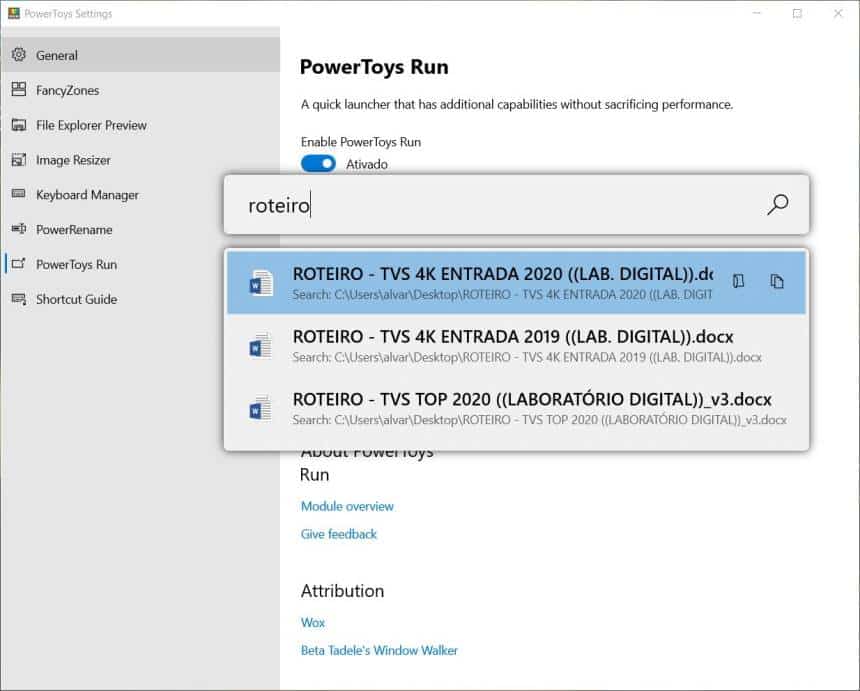This screenshot has height=691, width=860.
Task: Disable the Enable PowerToys Run toggle
Action: click(318, 164)
